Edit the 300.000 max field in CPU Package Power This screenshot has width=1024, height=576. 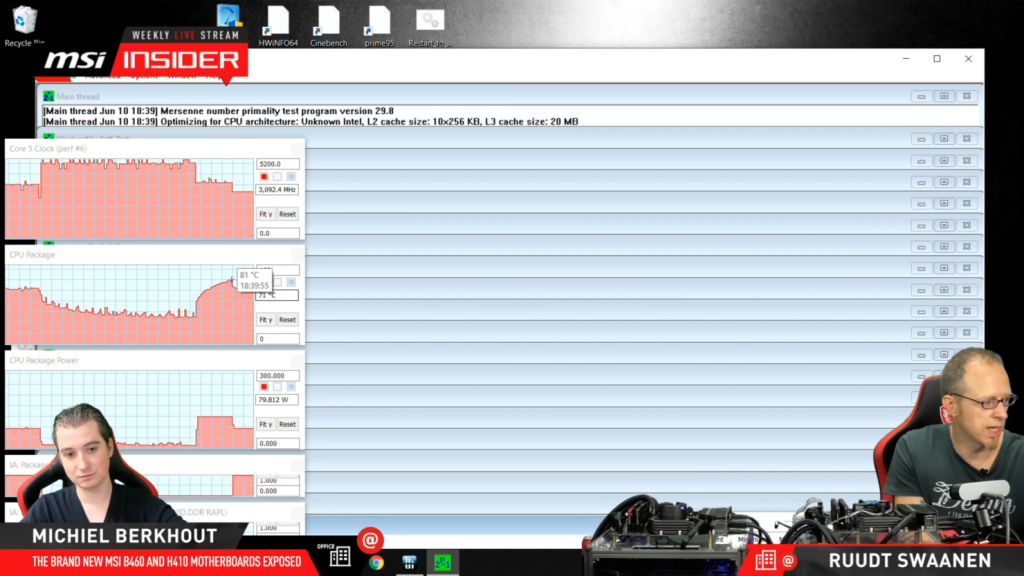tap(278, 376)
